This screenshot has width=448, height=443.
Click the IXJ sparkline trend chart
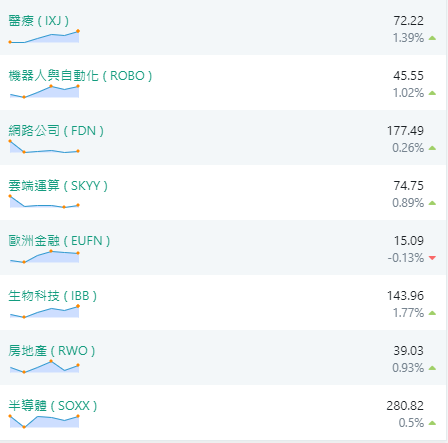(x=44, y=37)
